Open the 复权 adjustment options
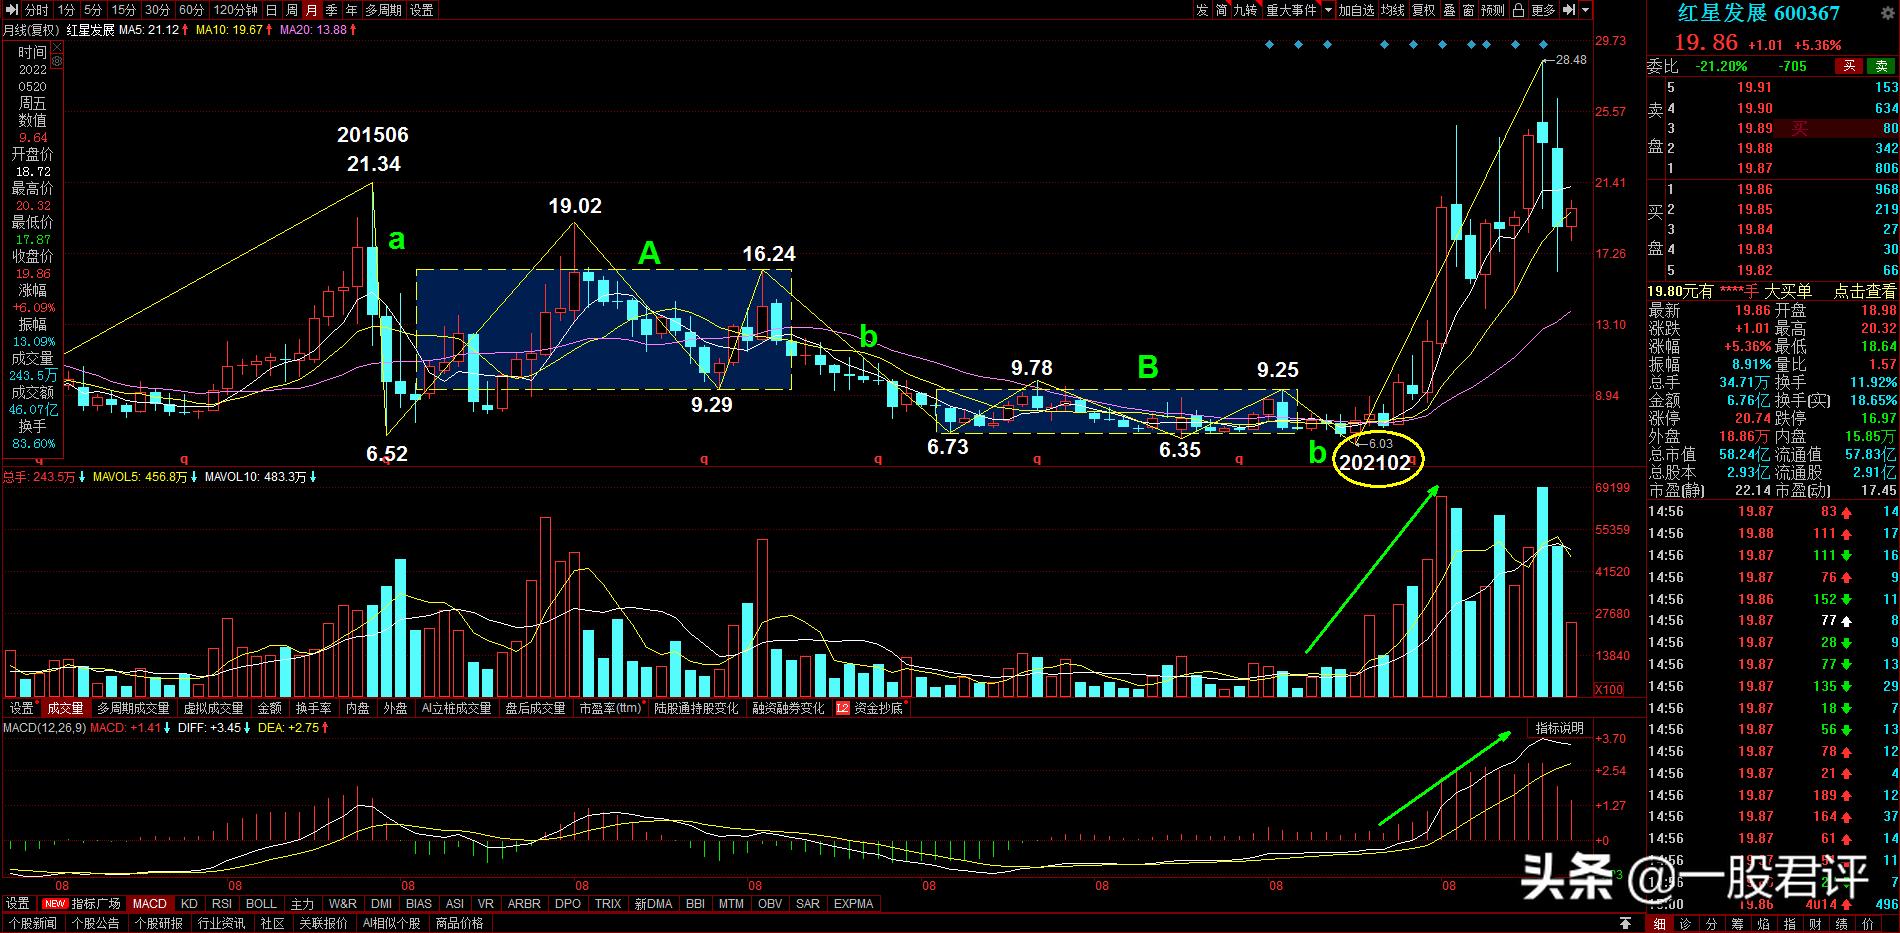The height and width of the screenshot is (933, 1900). pos(1424,10)
